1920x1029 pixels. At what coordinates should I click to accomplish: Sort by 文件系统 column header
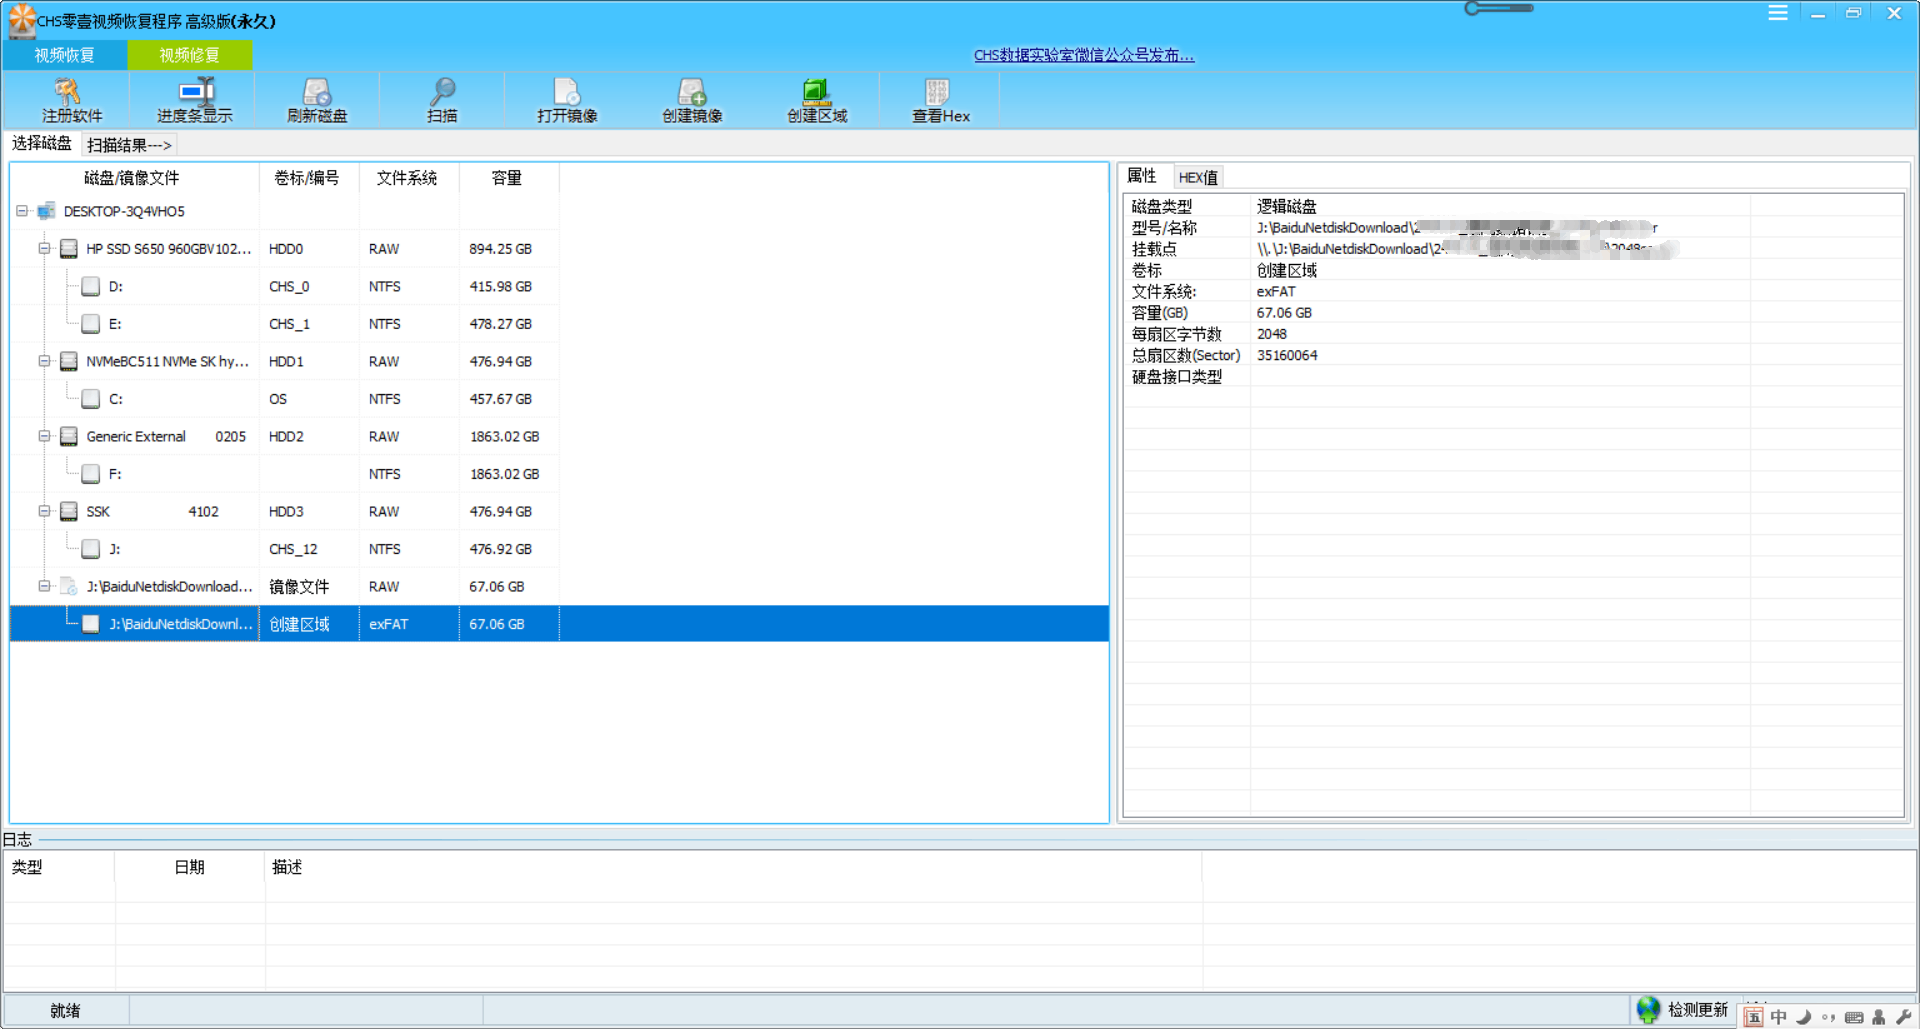(x=407, y=178)
